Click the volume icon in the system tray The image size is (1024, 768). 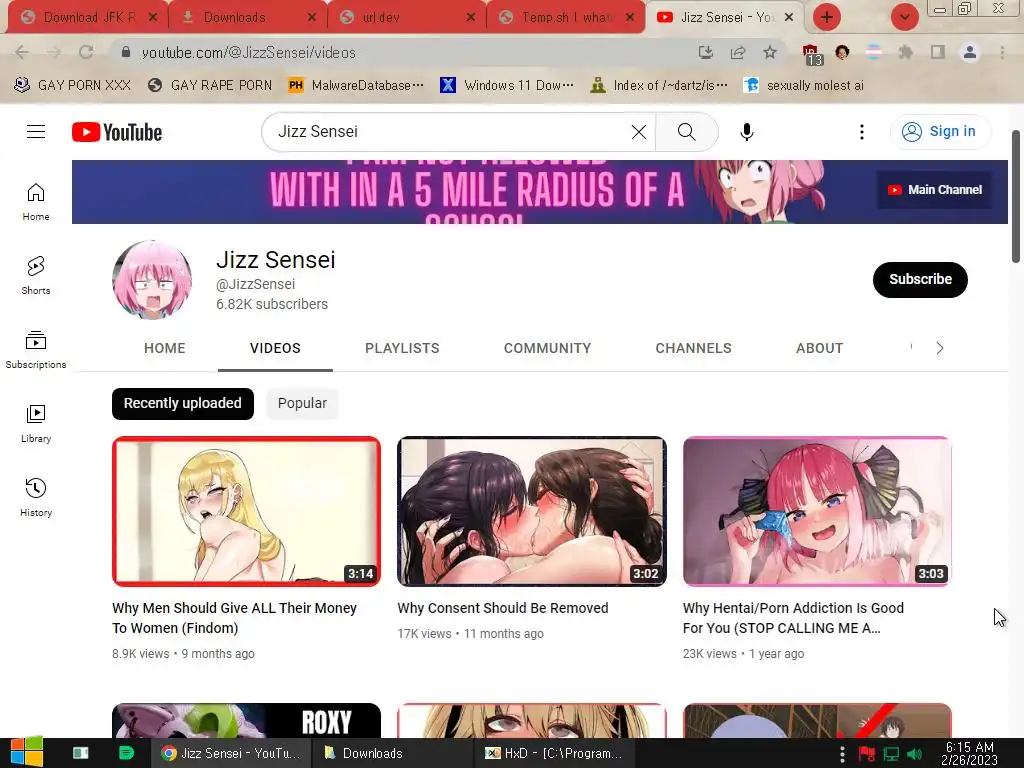pyautogui.click(x=914, y=754)
